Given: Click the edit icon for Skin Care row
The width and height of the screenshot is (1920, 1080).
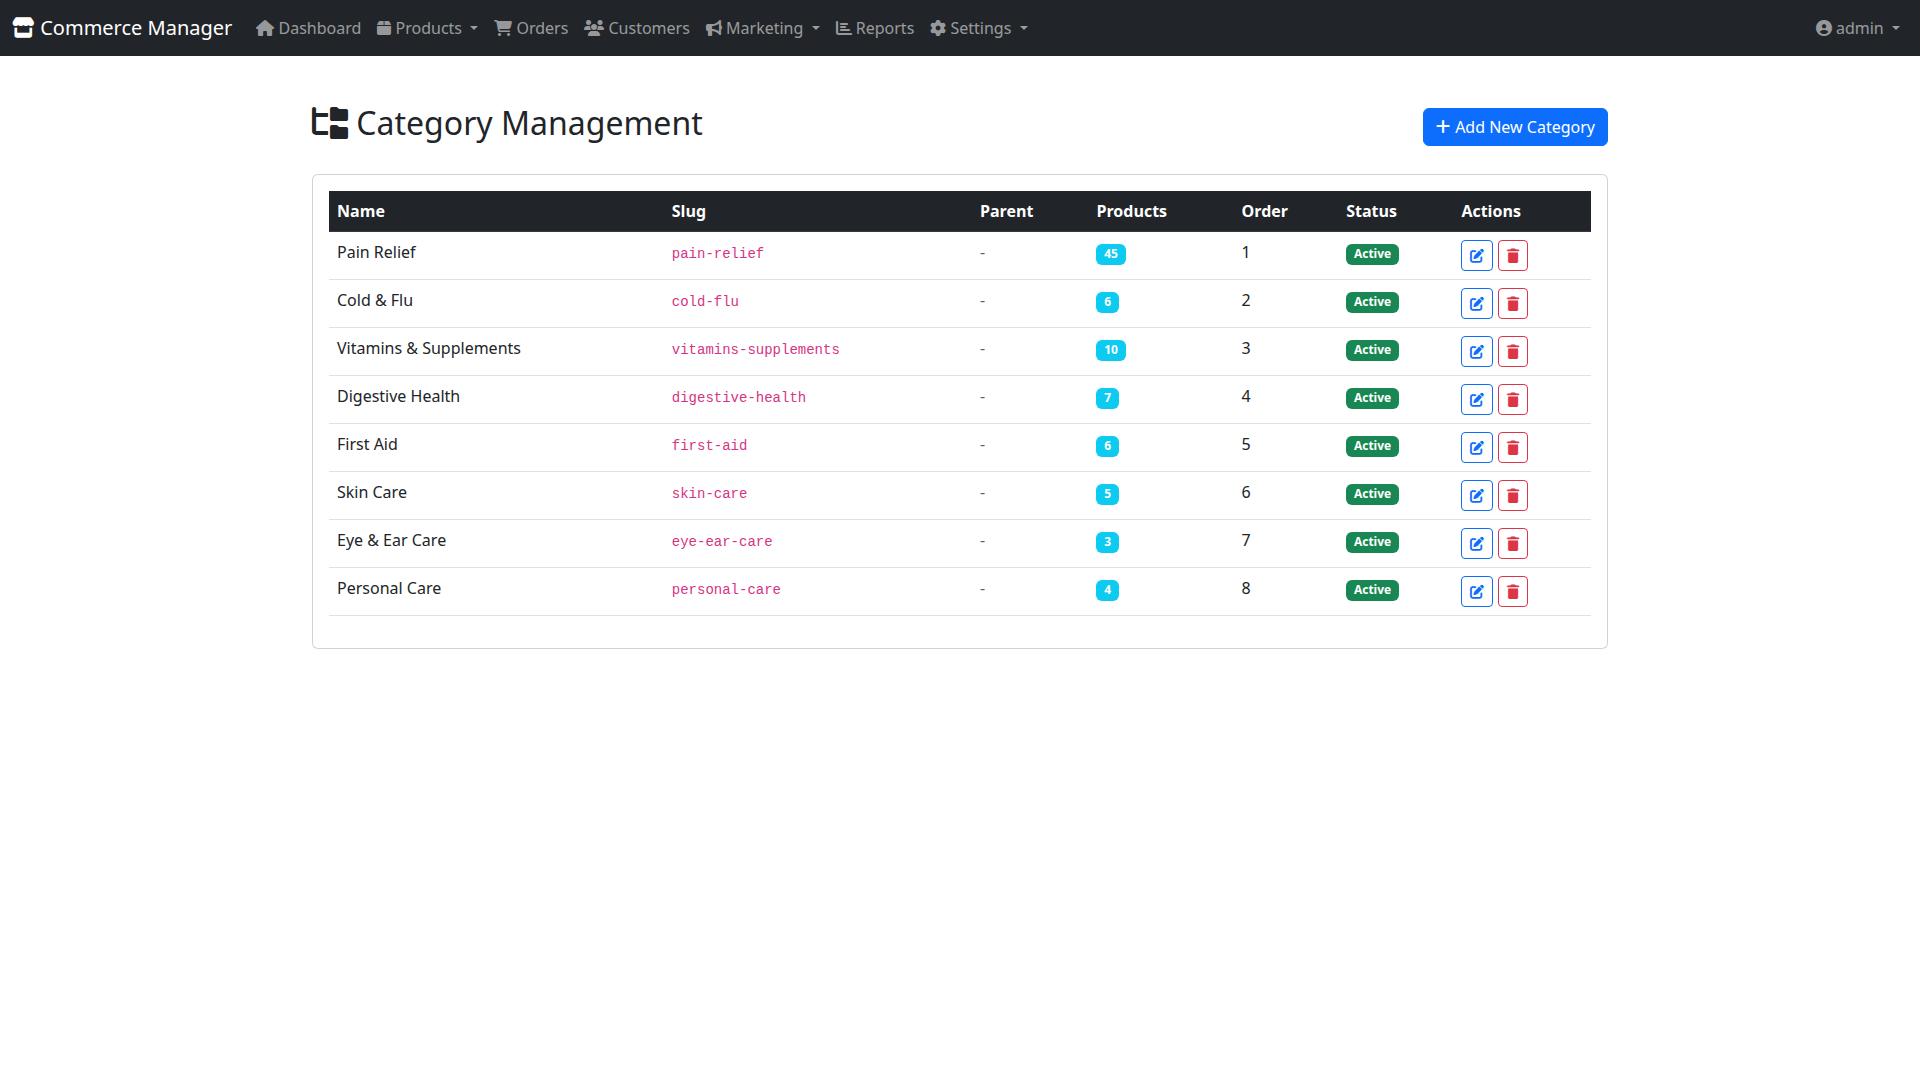Looking at the screenshot, I should tap(1477, 495).
